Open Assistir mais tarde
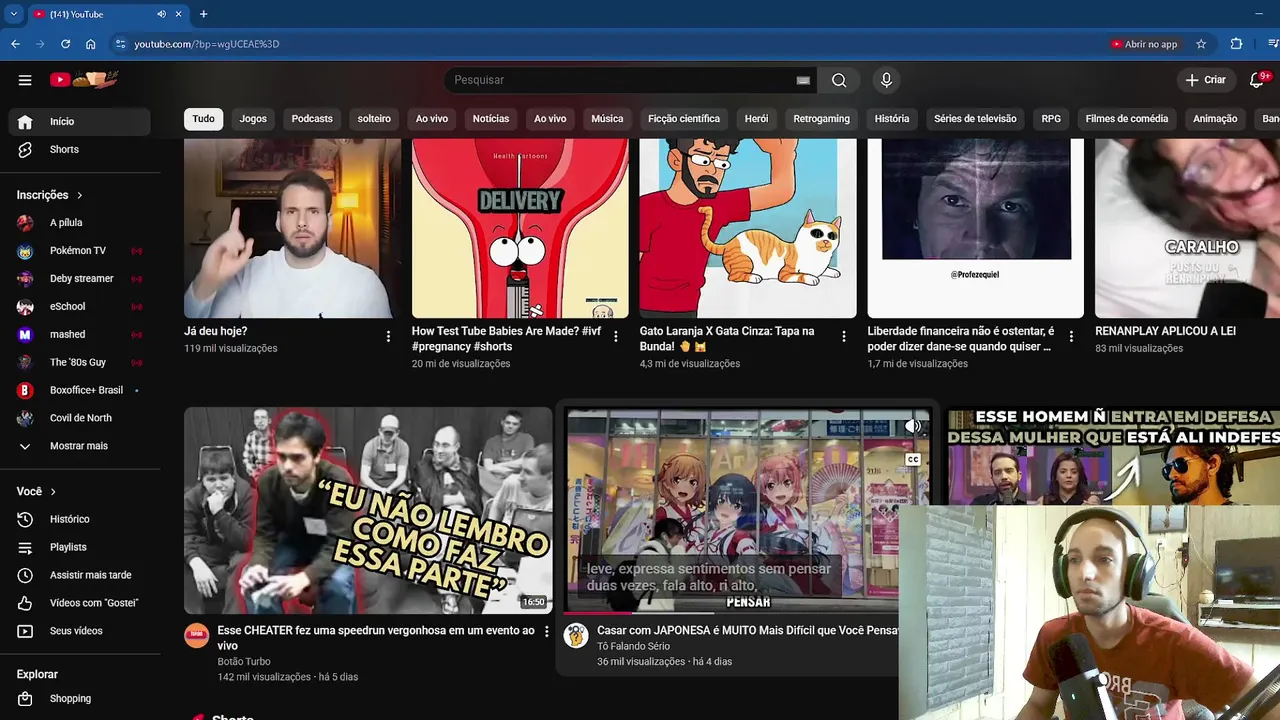Image resolution: width=1280 pixels, height=720 pixels. click(80, 575)
